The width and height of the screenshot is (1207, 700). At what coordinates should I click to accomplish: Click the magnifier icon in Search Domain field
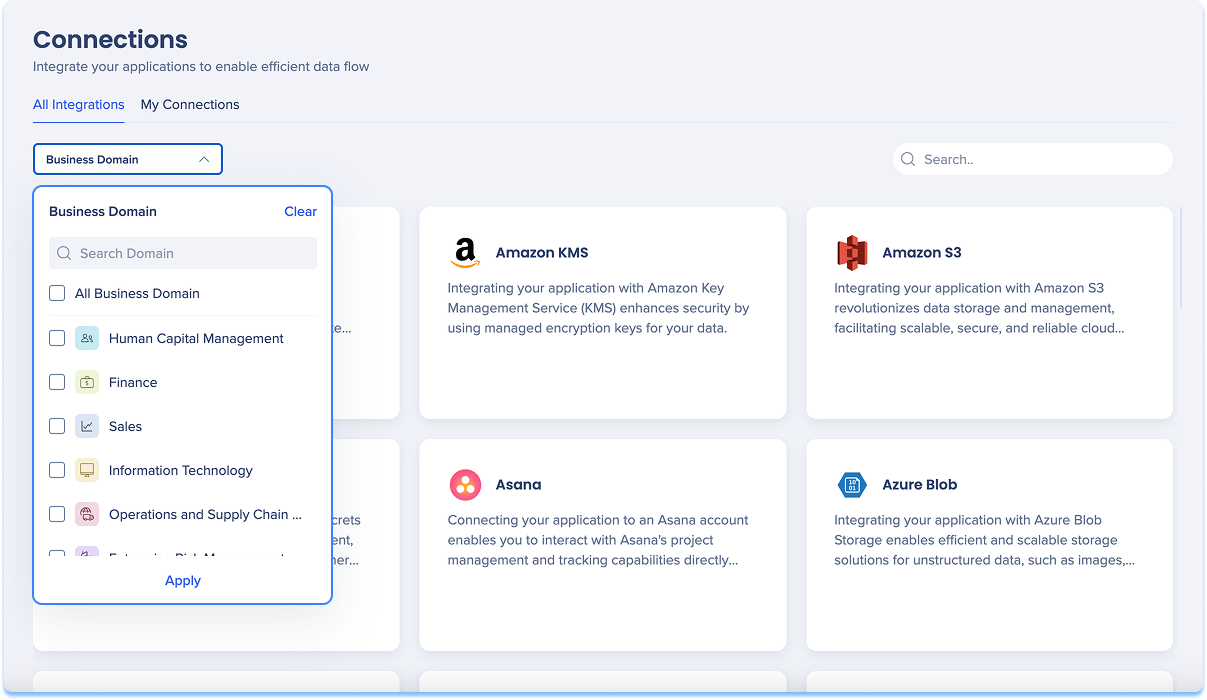(x=64, y=253)
